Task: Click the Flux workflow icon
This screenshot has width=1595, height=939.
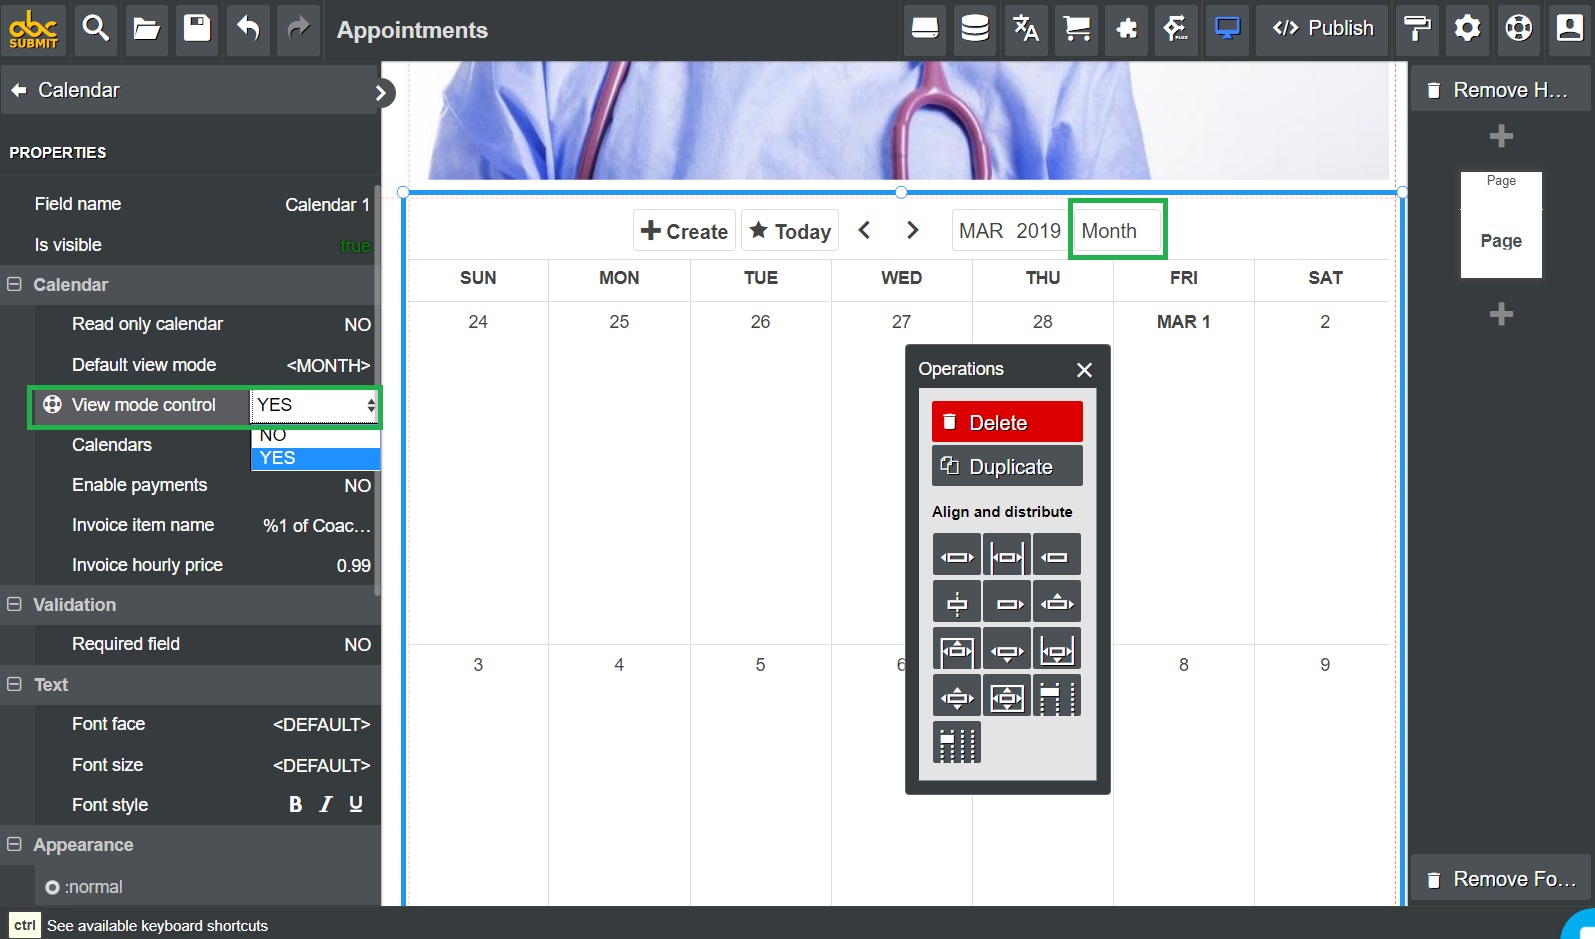Action: point(1177,29)
